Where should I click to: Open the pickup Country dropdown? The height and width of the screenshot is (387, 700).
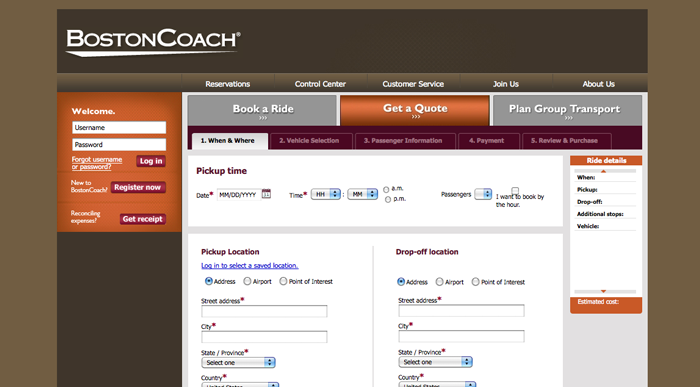pyautogui.click(x=240, y=384)
